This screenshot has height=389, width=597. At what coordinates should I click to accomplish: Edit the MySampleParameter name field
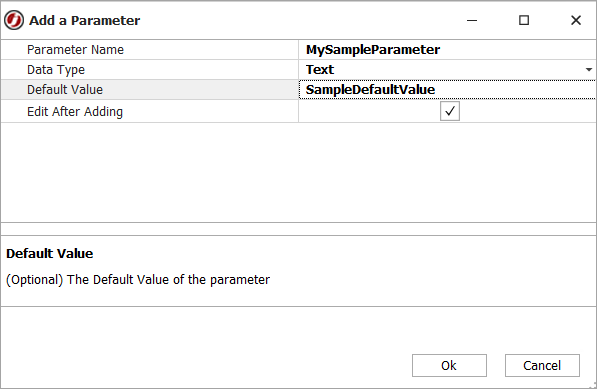coord(447,49)
